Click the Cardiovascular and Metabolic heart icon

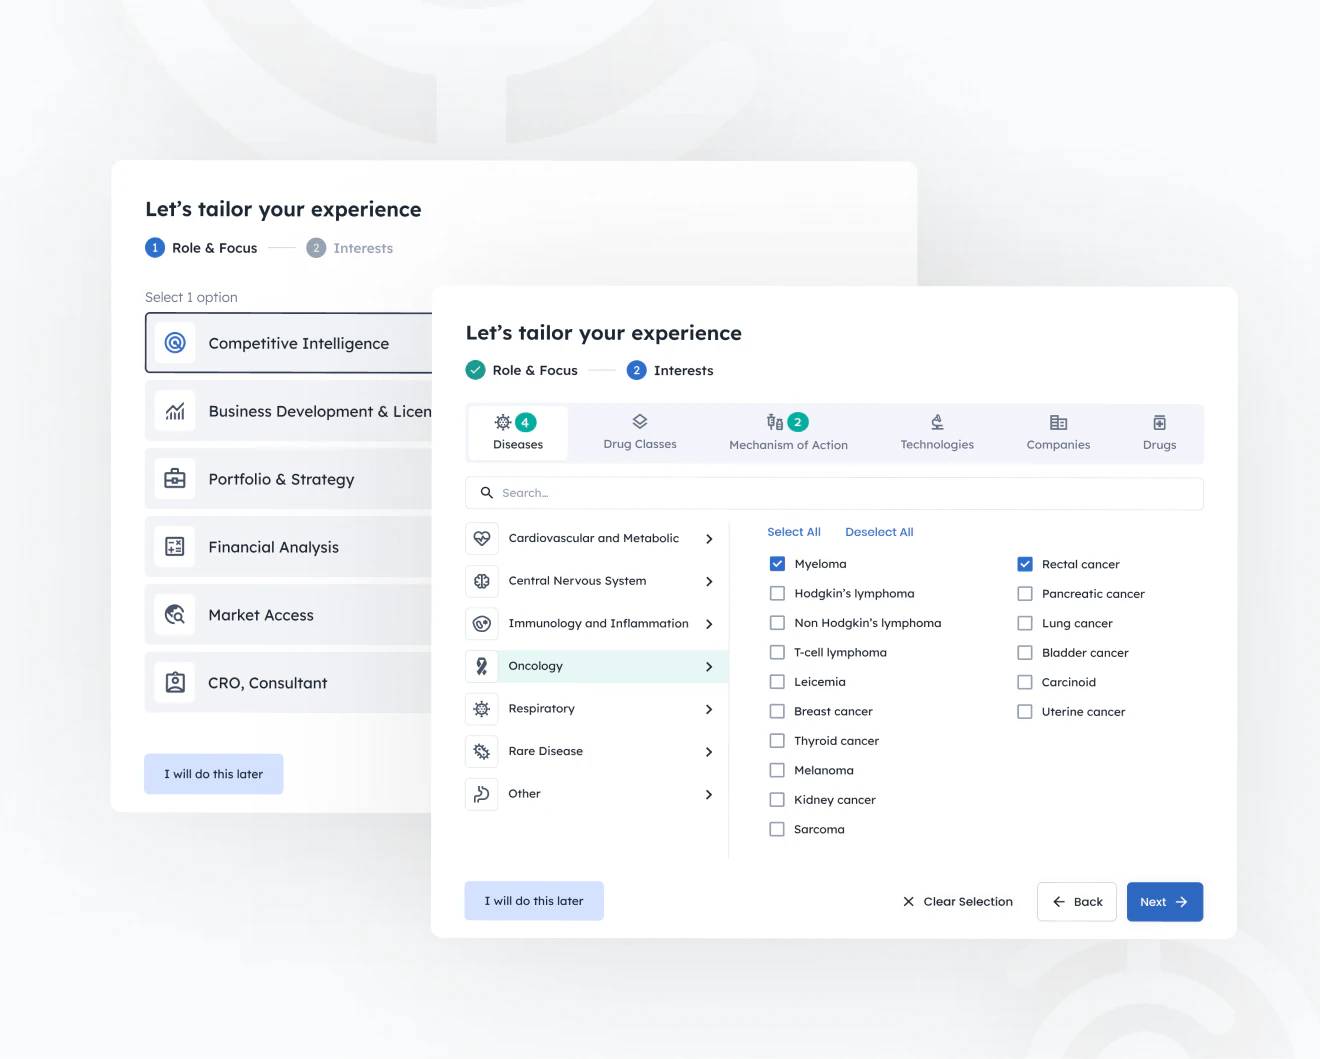[482, 538]
